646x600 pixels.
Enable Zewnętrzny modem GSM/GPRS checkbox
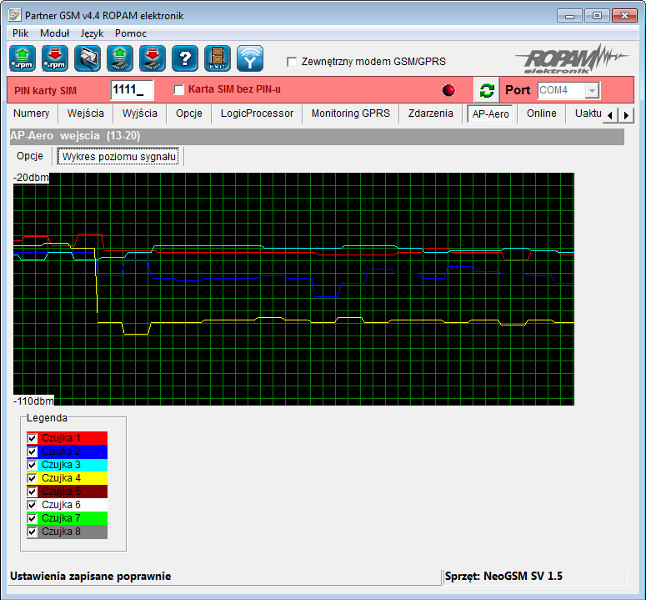pos(293,62)
